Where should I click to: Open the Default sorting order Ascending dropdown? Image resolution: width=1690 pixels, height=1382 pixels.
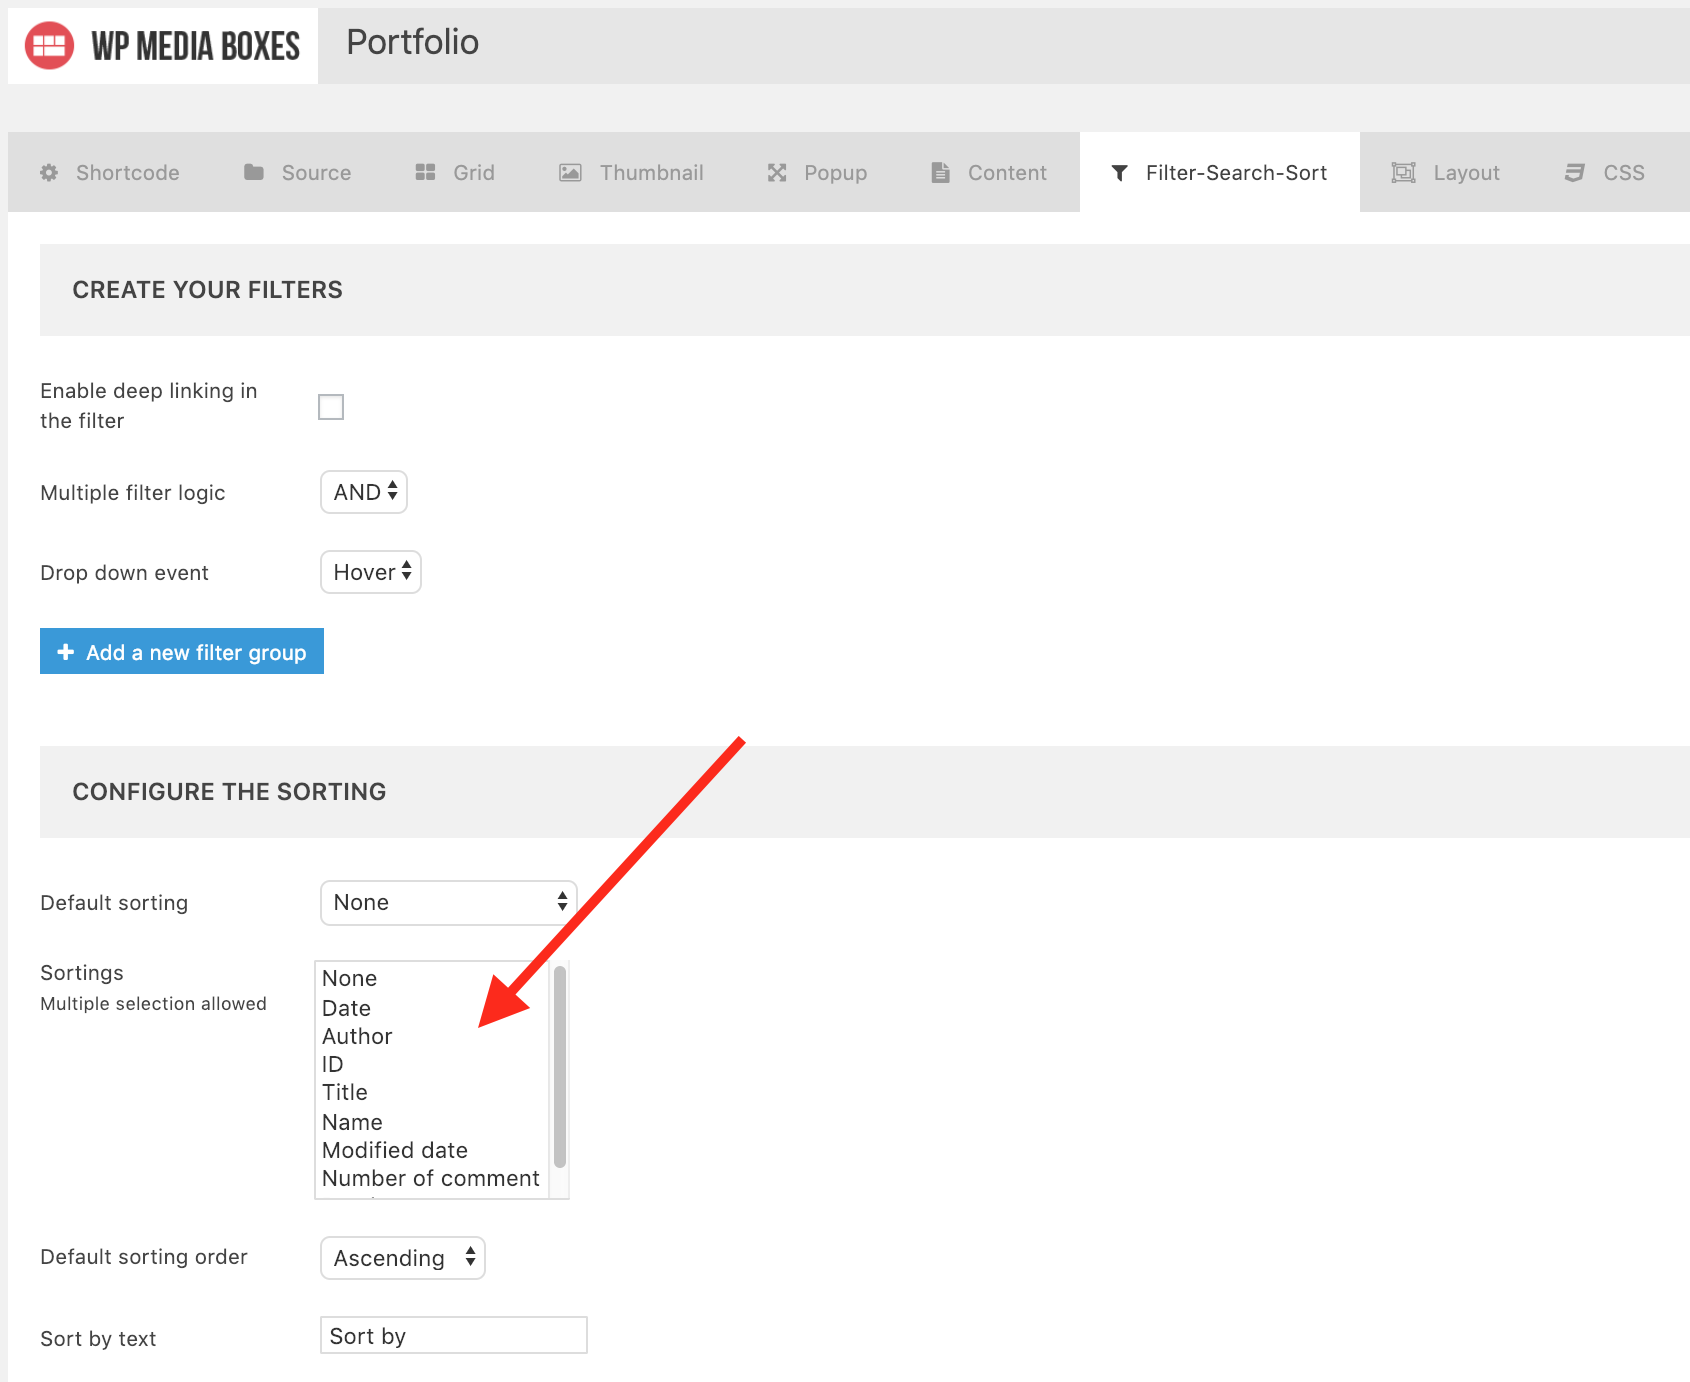tap(403, 1258)
